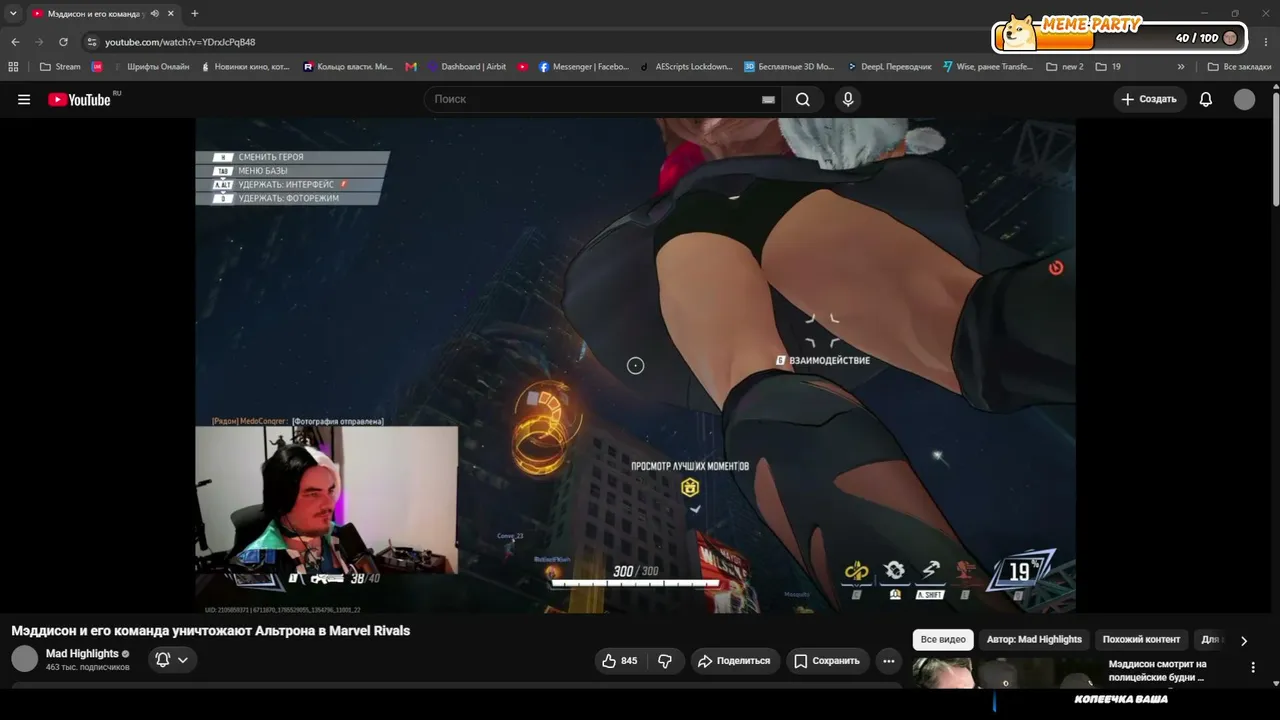1280x720 pixels.
Task: Like the video with 845 likes
Action: pyautogui.click(x=618, y=661)
